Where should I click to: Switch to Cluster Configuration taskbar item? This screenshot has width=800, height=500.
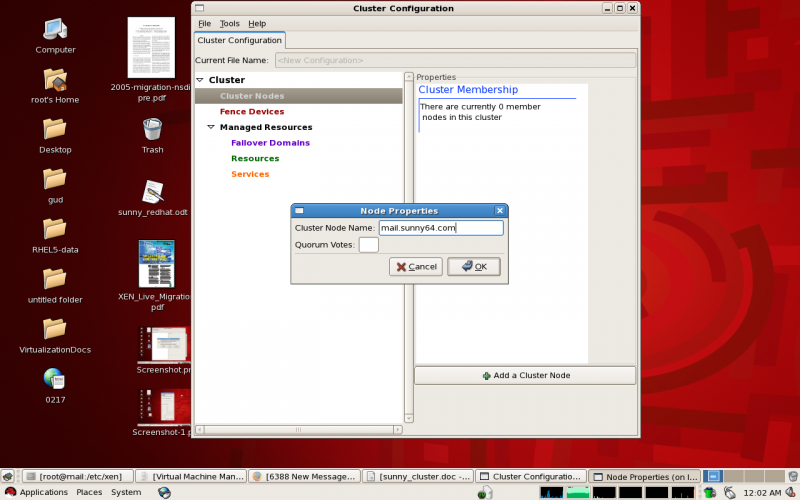(531, 477)
